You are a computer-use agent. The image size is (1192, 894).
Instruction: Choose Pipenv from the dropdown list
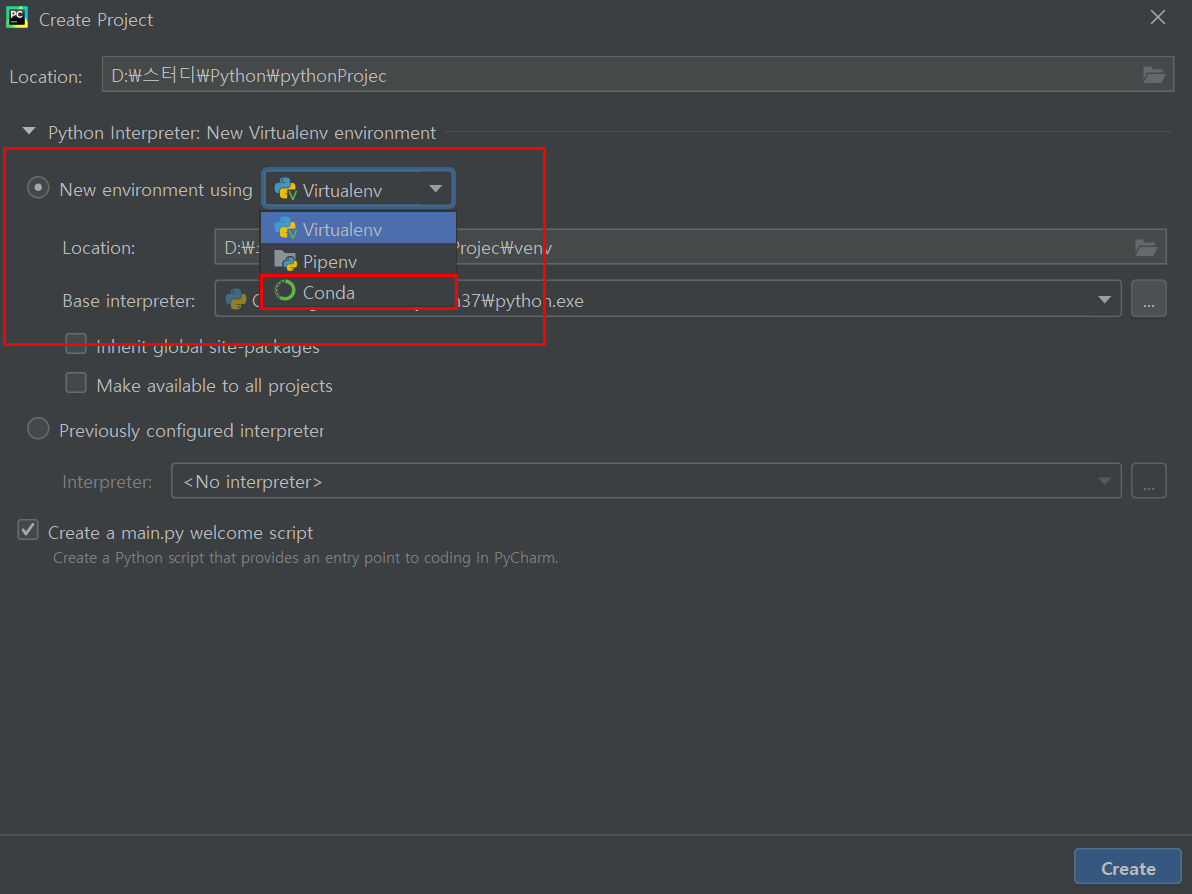pos(358,261)
